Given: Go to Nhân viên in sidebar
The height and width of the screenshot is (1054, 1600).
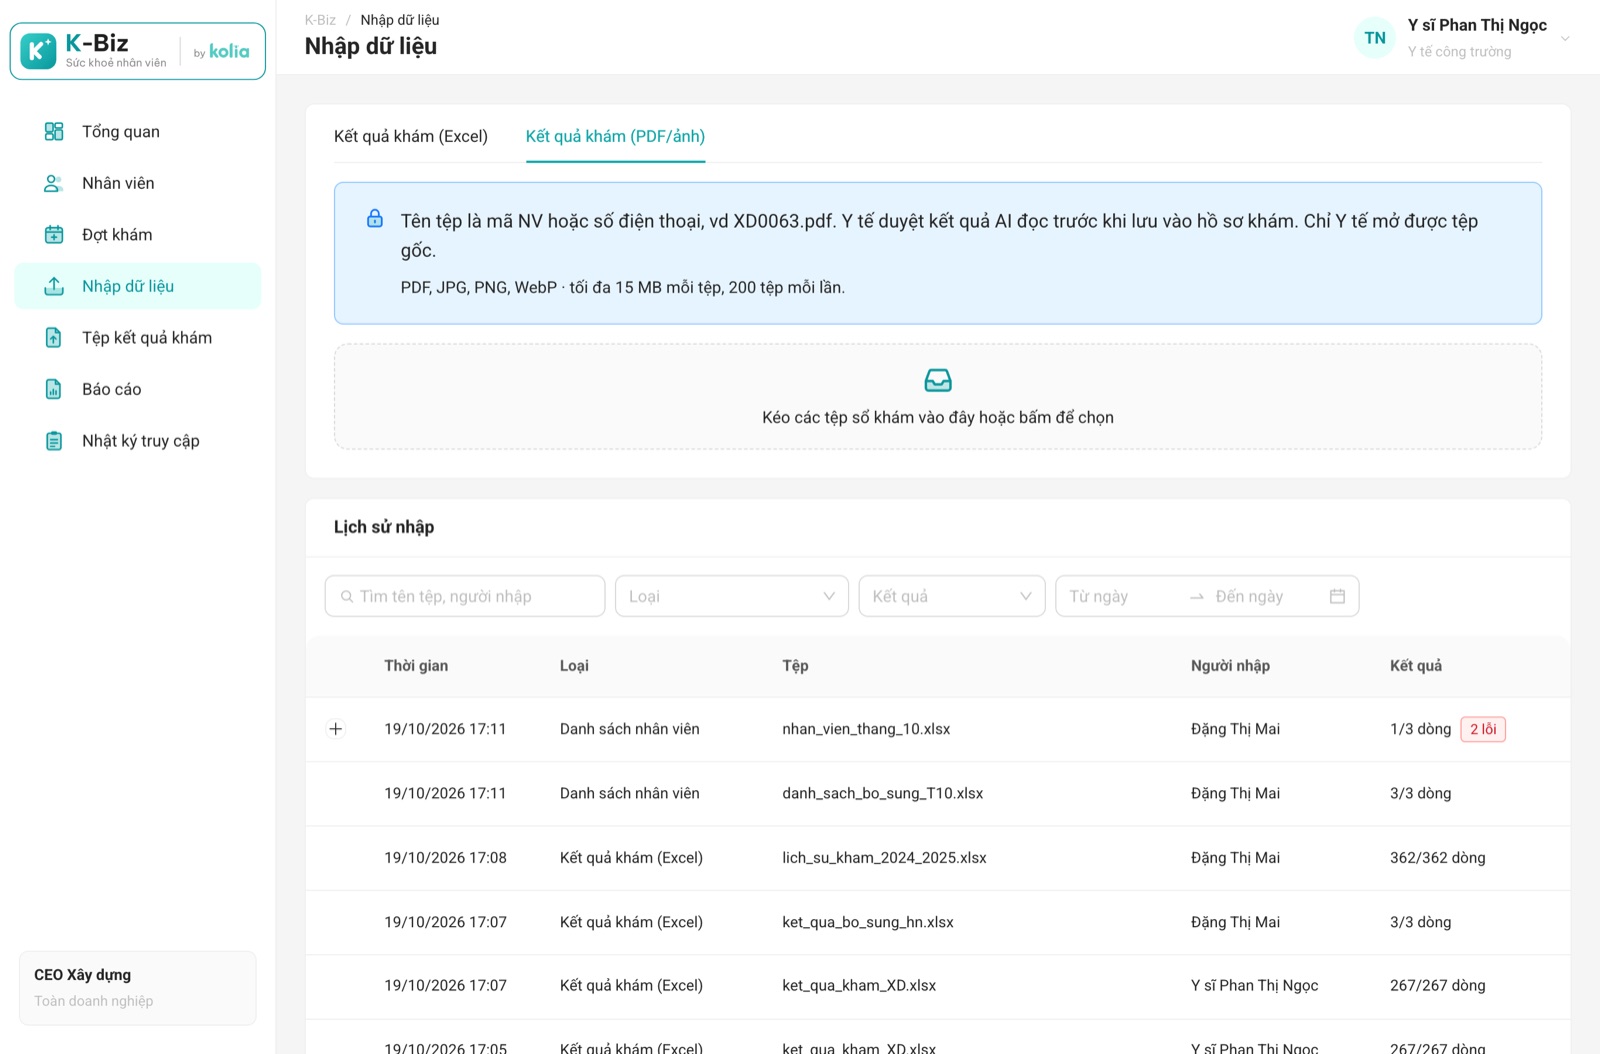Looking at the screenshot, I should (x=138, y=183).
